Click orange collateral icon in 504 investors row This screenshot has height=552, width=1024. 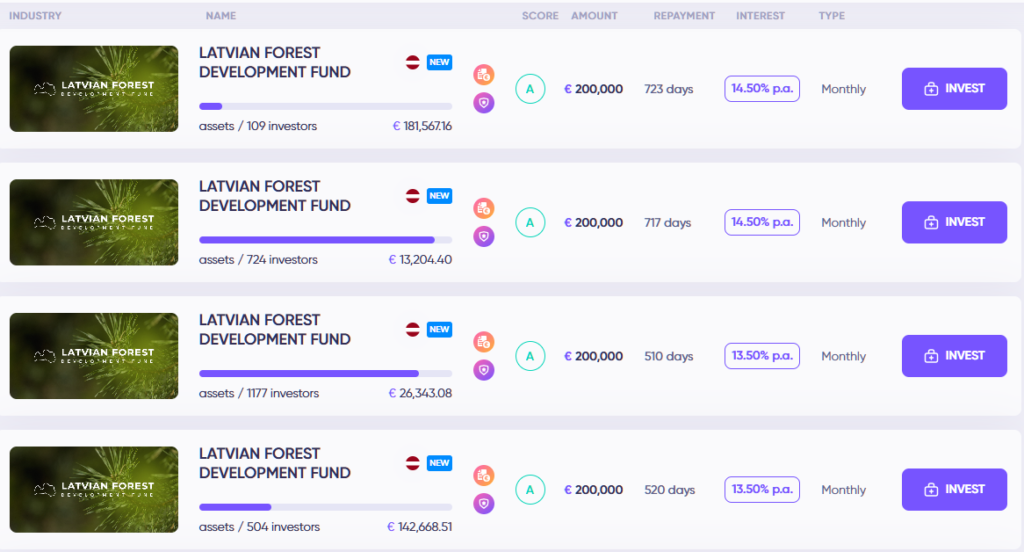(484, 476)
